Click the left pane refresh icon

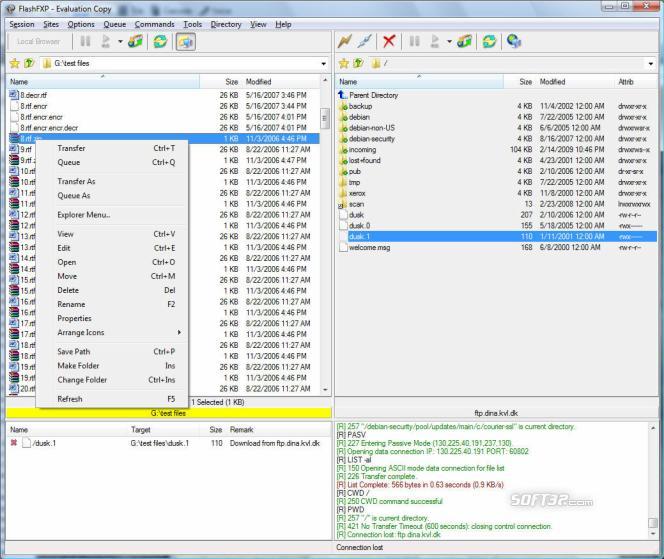[x=160, y=42]
